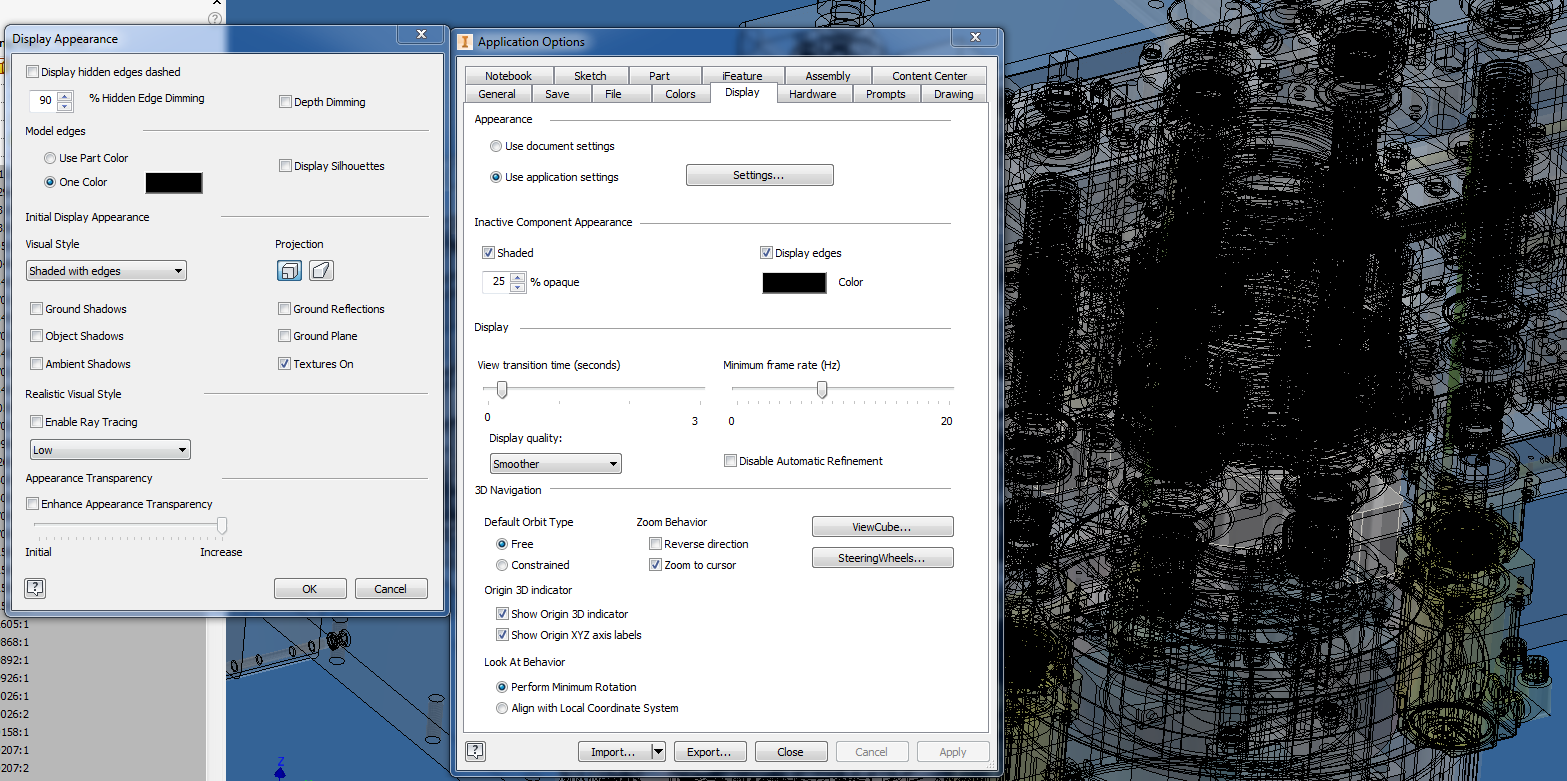Expand the Import button dropdown arrow
This screenshot has width=1567, height=781.
[657, 751]
